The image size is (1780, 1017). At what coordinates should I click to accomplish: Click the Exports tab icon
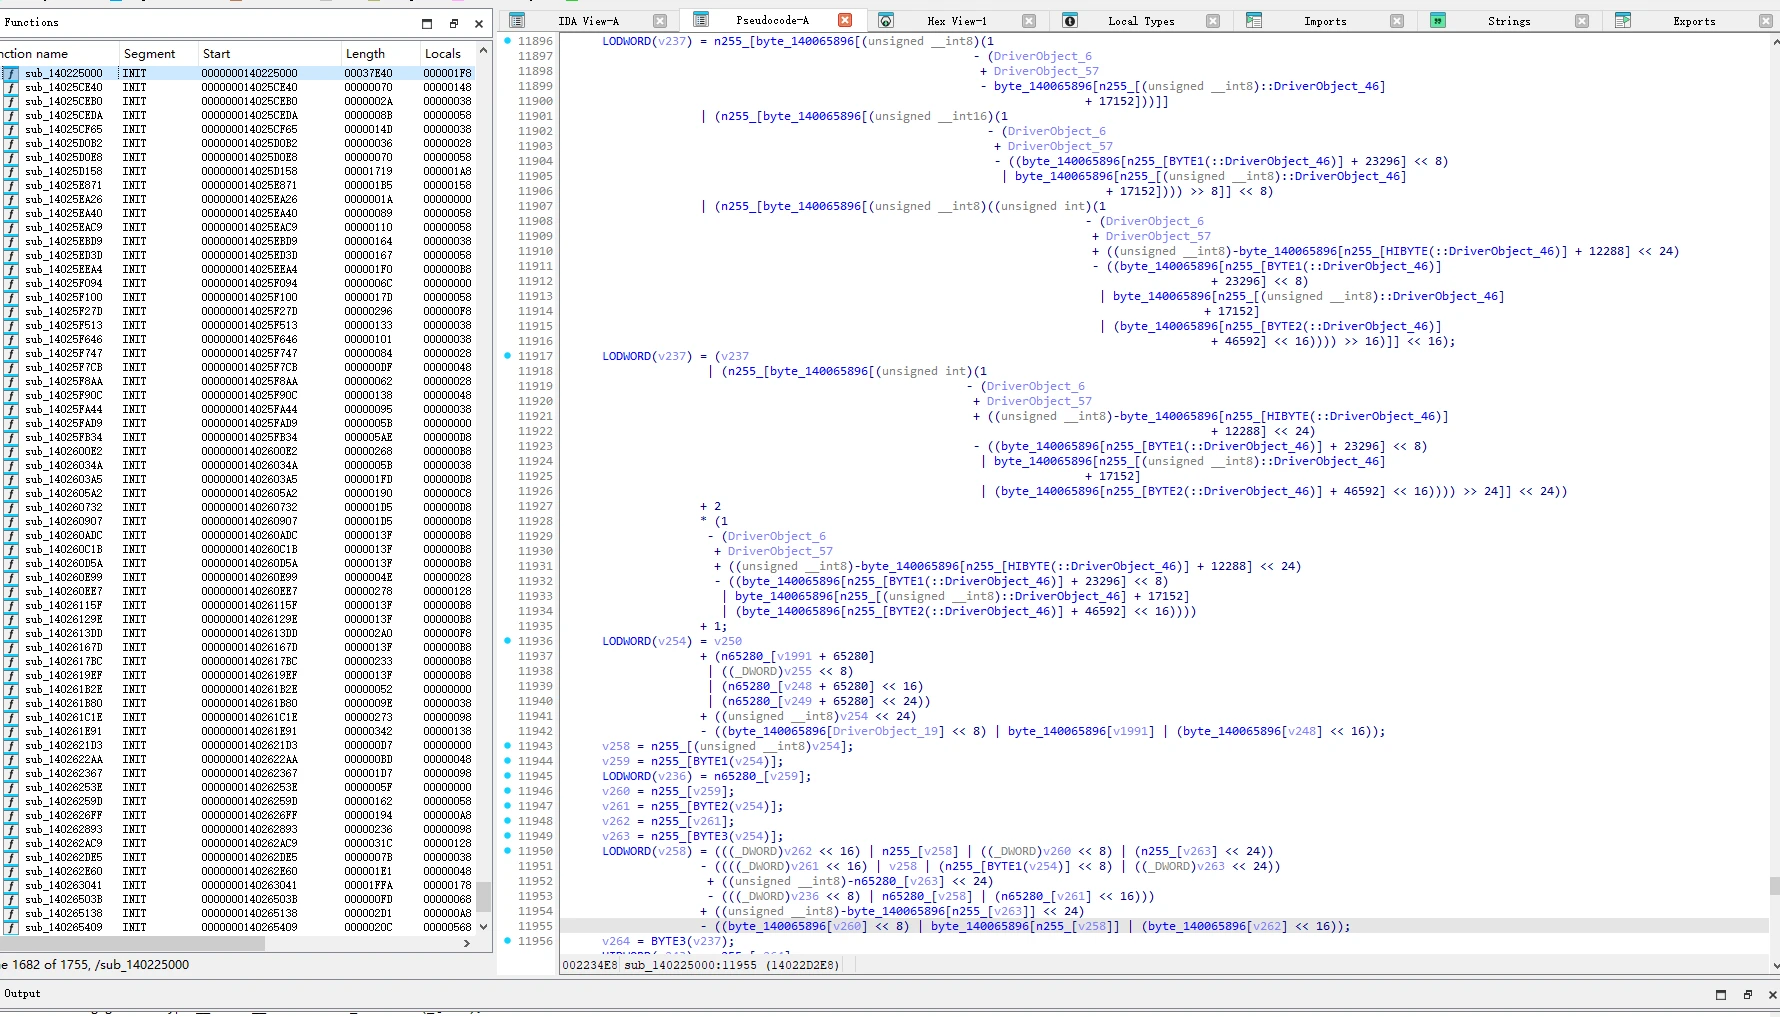pos(1623,20)
